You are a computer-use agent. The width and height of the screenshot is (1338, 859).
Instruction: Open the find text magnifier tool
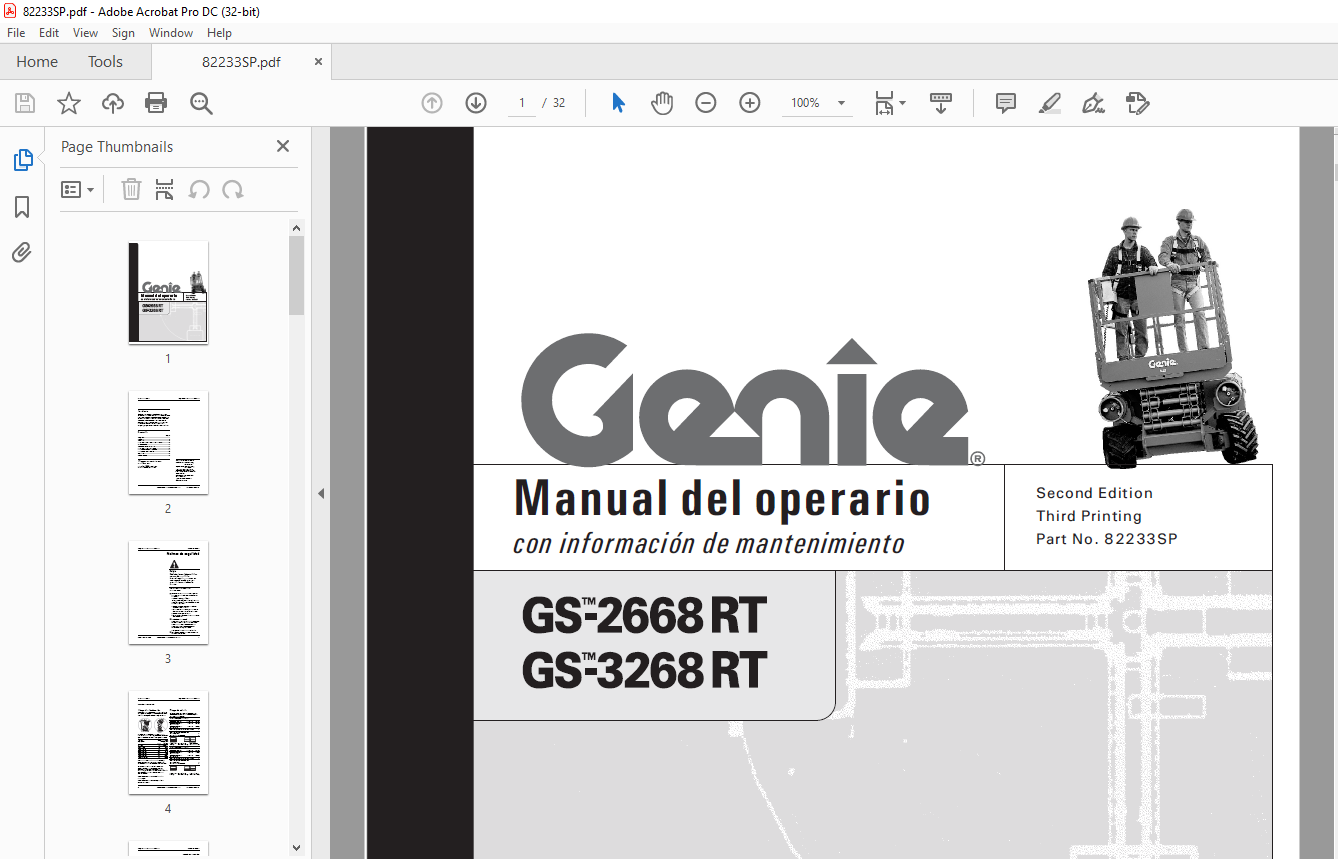coord(201,103)
